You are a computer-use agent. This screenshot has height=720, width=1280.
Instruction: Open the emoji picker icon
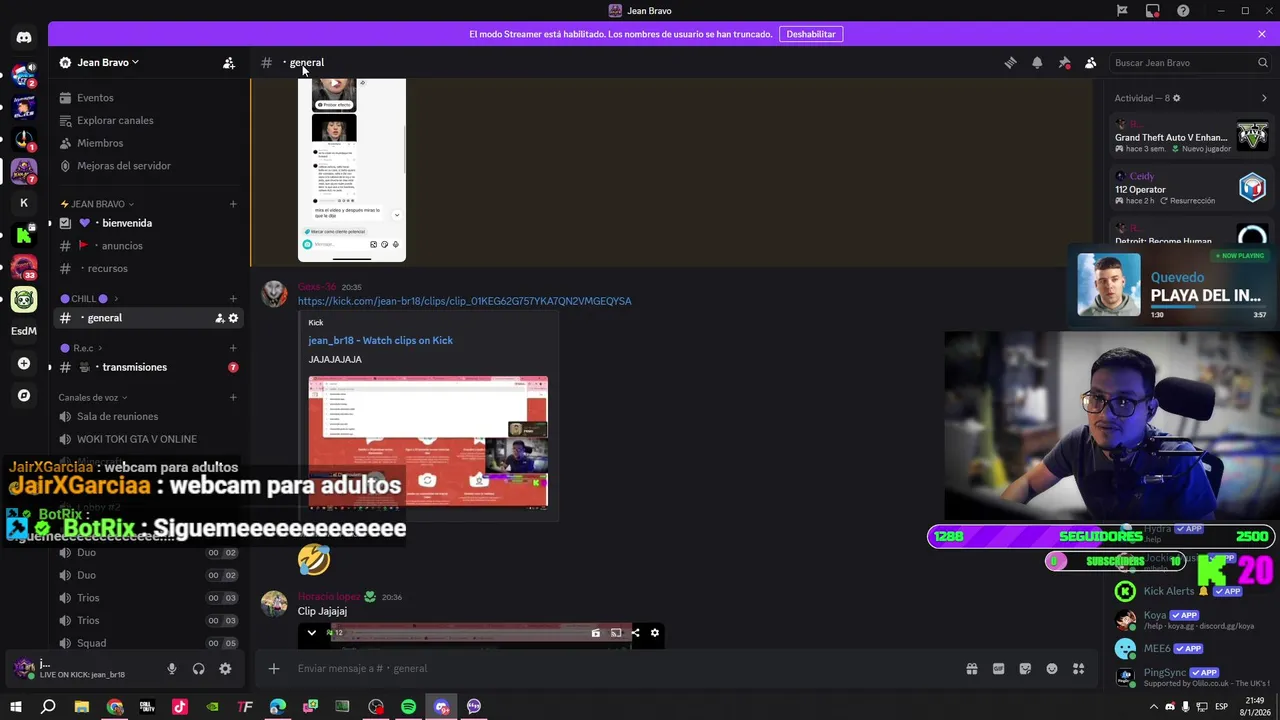(x=1052, y=669)
